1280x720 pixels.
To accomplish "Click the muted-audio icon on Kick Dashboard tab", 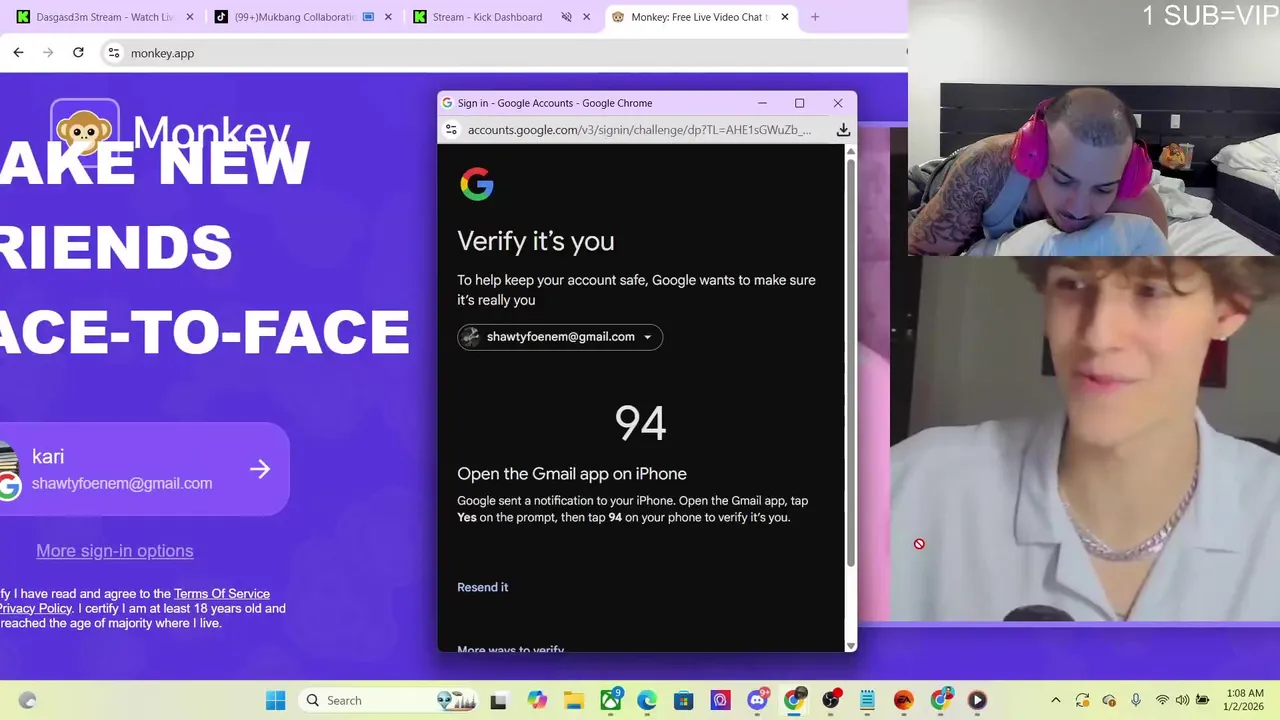I will coord(566,17).
